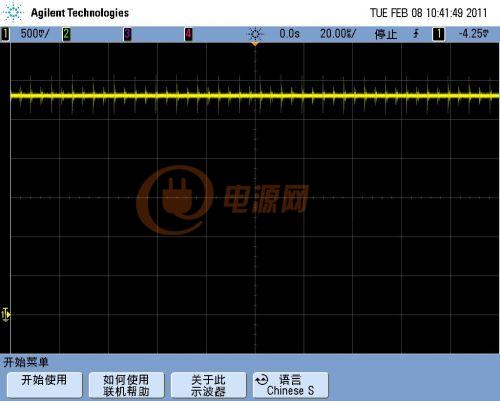The width and height of the screenshot is (500, 401).
Task: Click the 停止 run status indicator
Action: (386, 34)
